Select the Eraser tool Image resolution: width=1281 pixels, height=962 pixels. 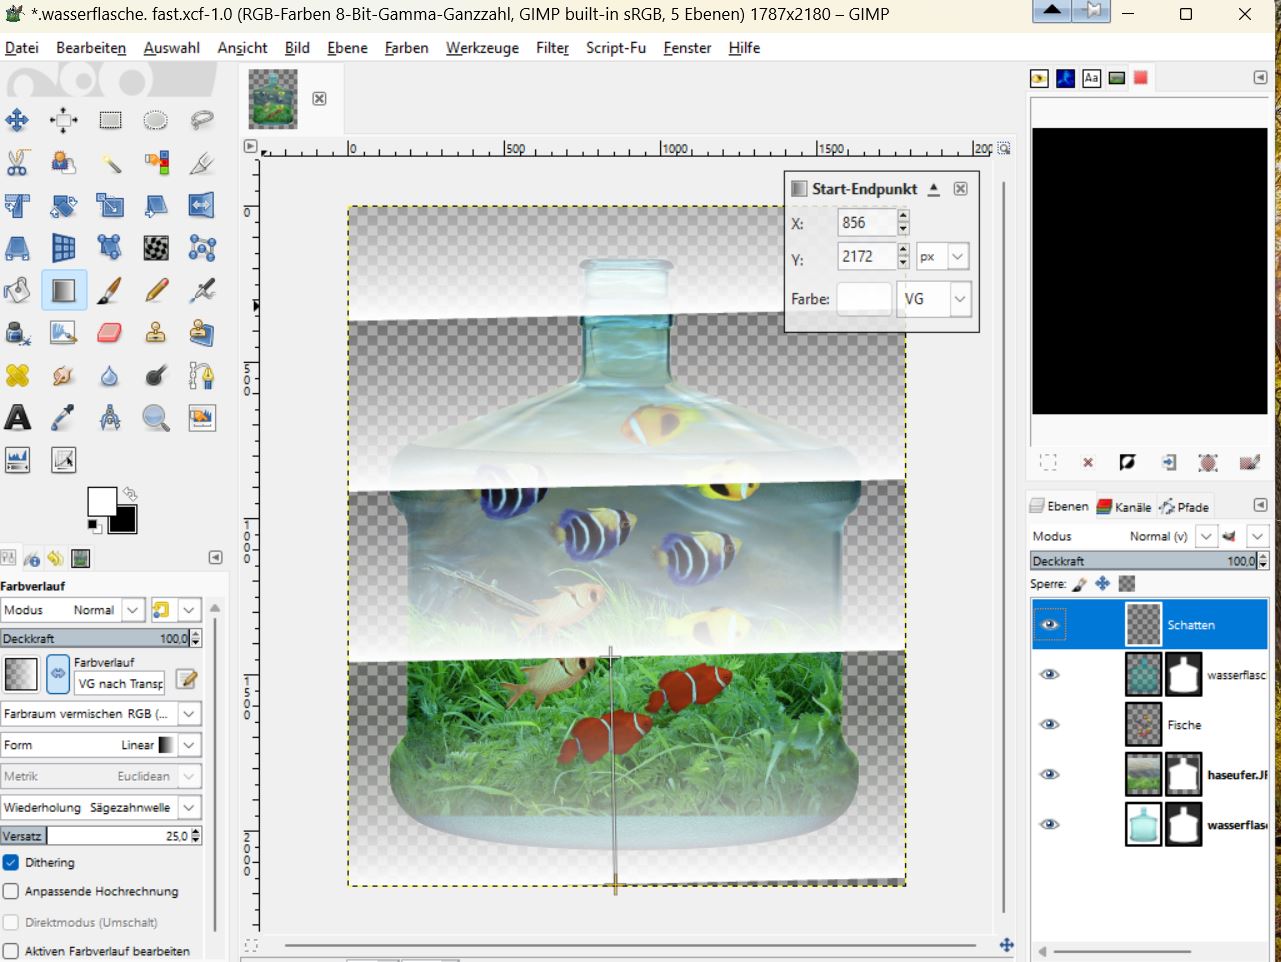[x=110, y=333]
